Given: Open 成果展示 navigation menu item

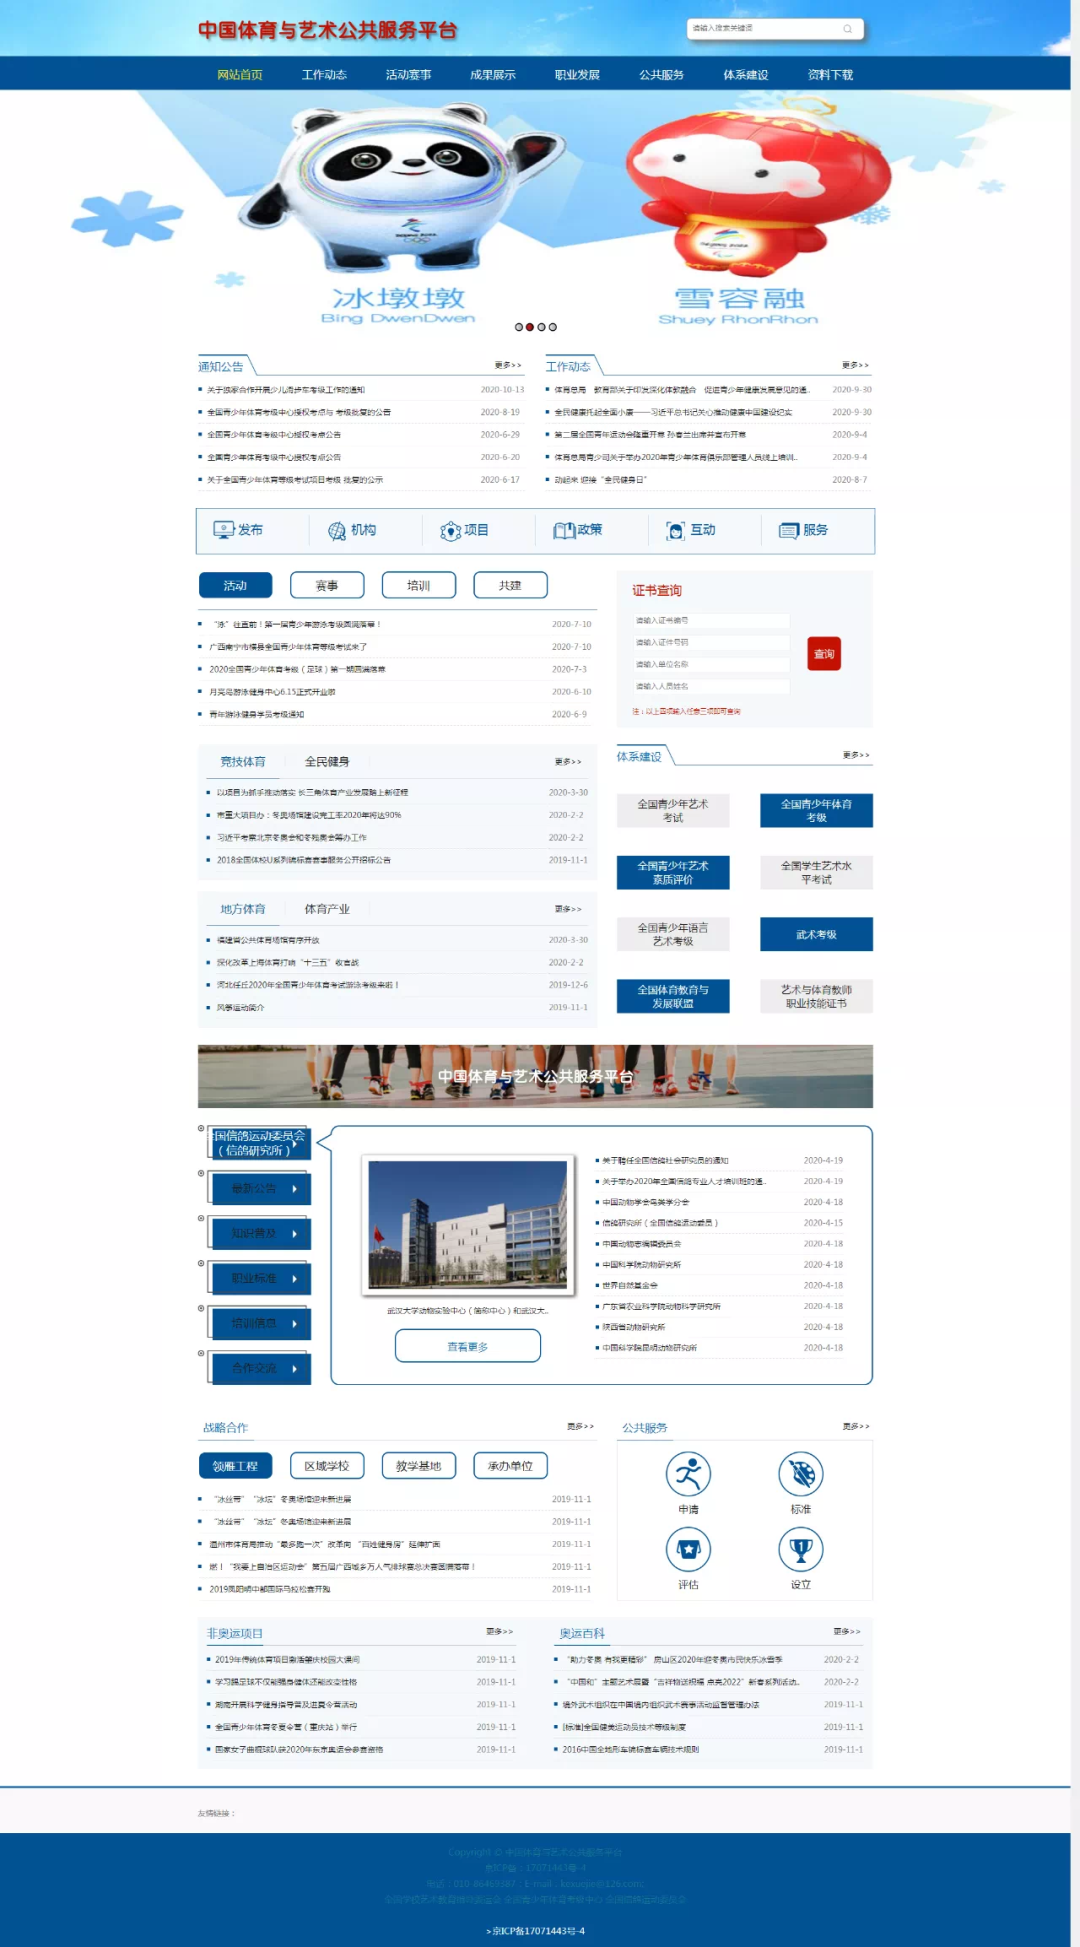Looking at the screenshot, I should (493, 75).
